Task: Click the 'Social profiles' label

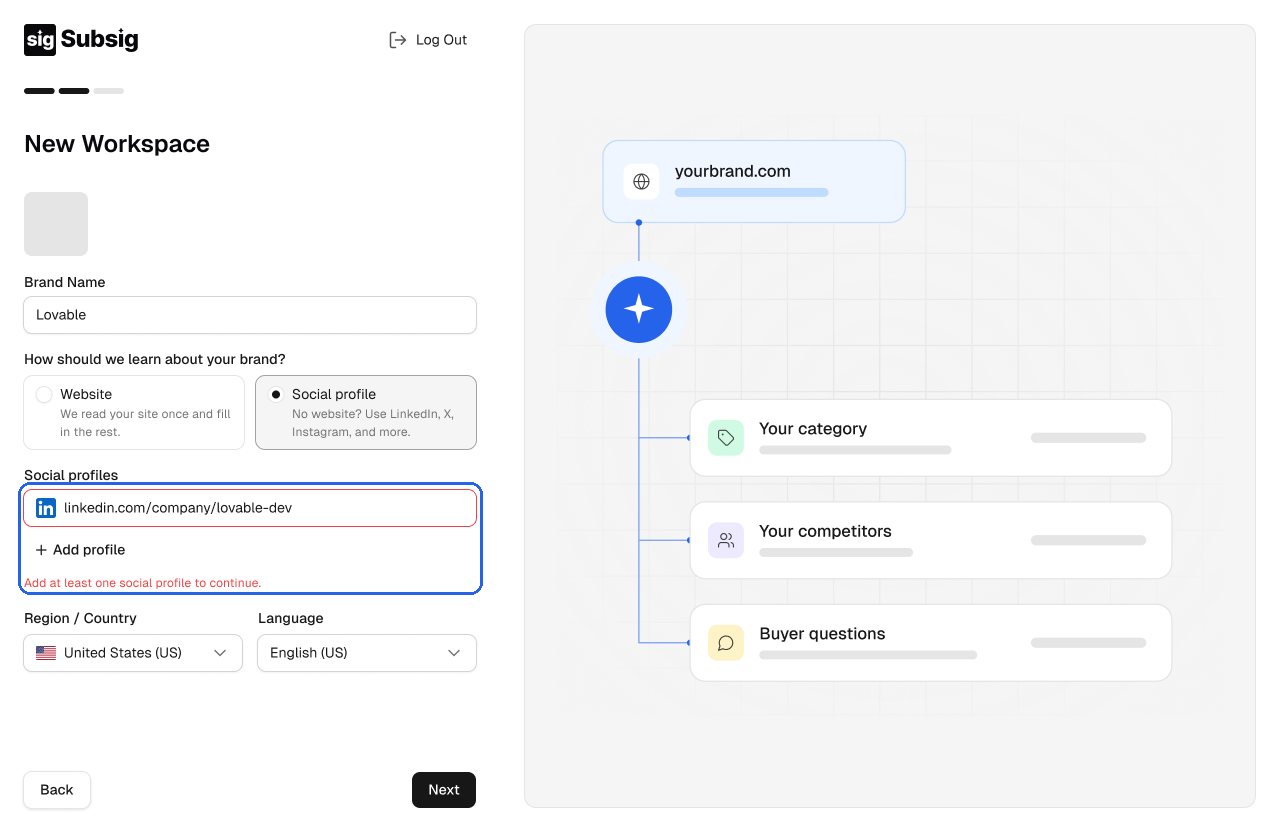Action: tap(71, 475)
